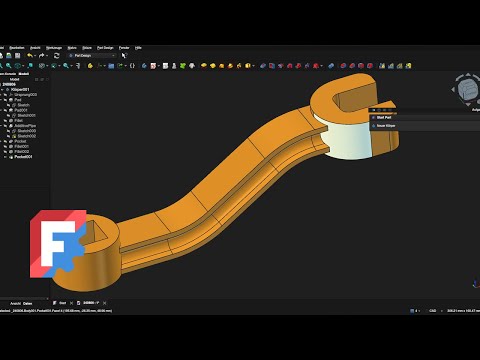Click the Boolean operation icon
The height and width of the screenshot is (360, 480).
(x=331, y=66)
